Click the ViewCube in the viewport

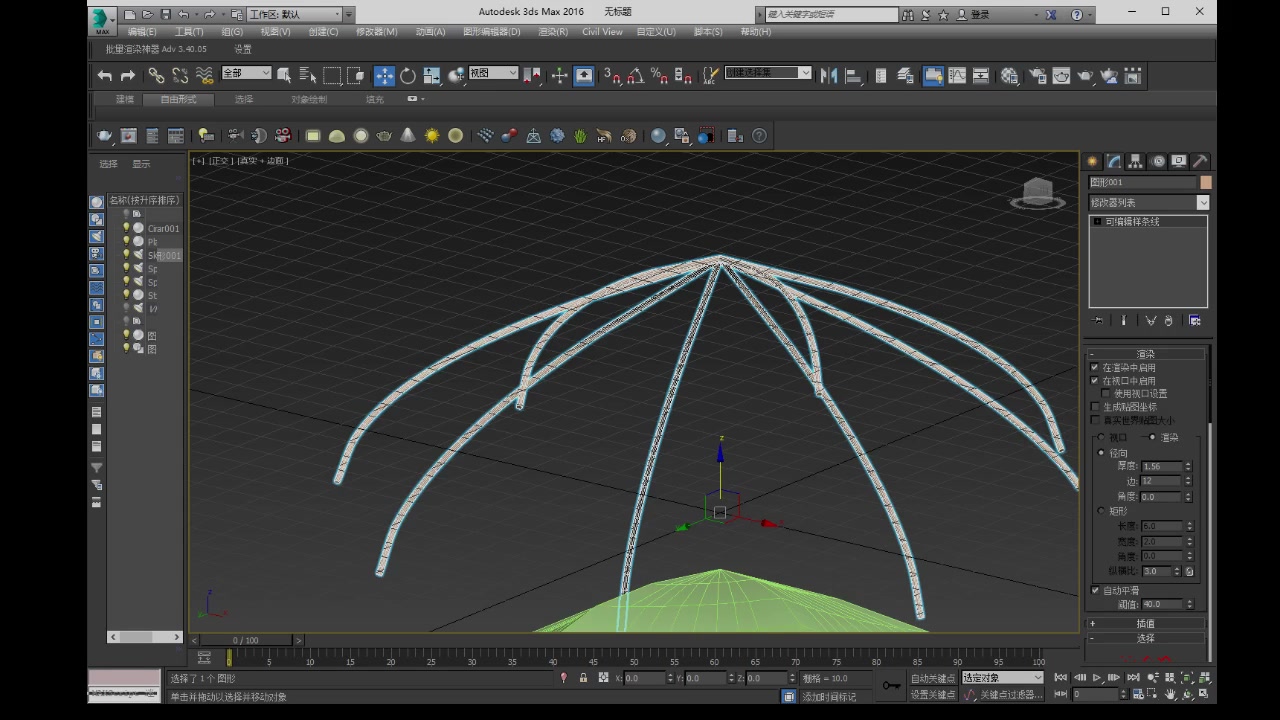coord(1038,193)
